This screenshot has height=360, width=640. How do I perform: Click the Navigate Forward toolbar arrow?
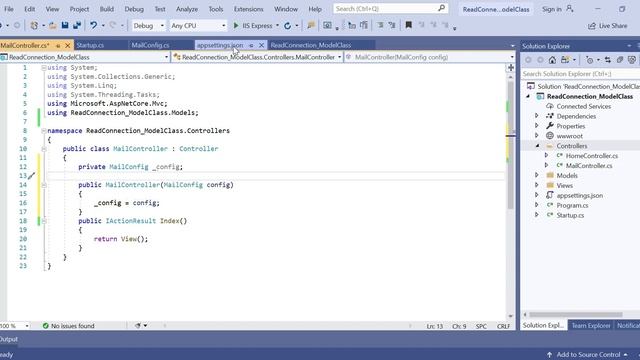click(x=17, y=25)
